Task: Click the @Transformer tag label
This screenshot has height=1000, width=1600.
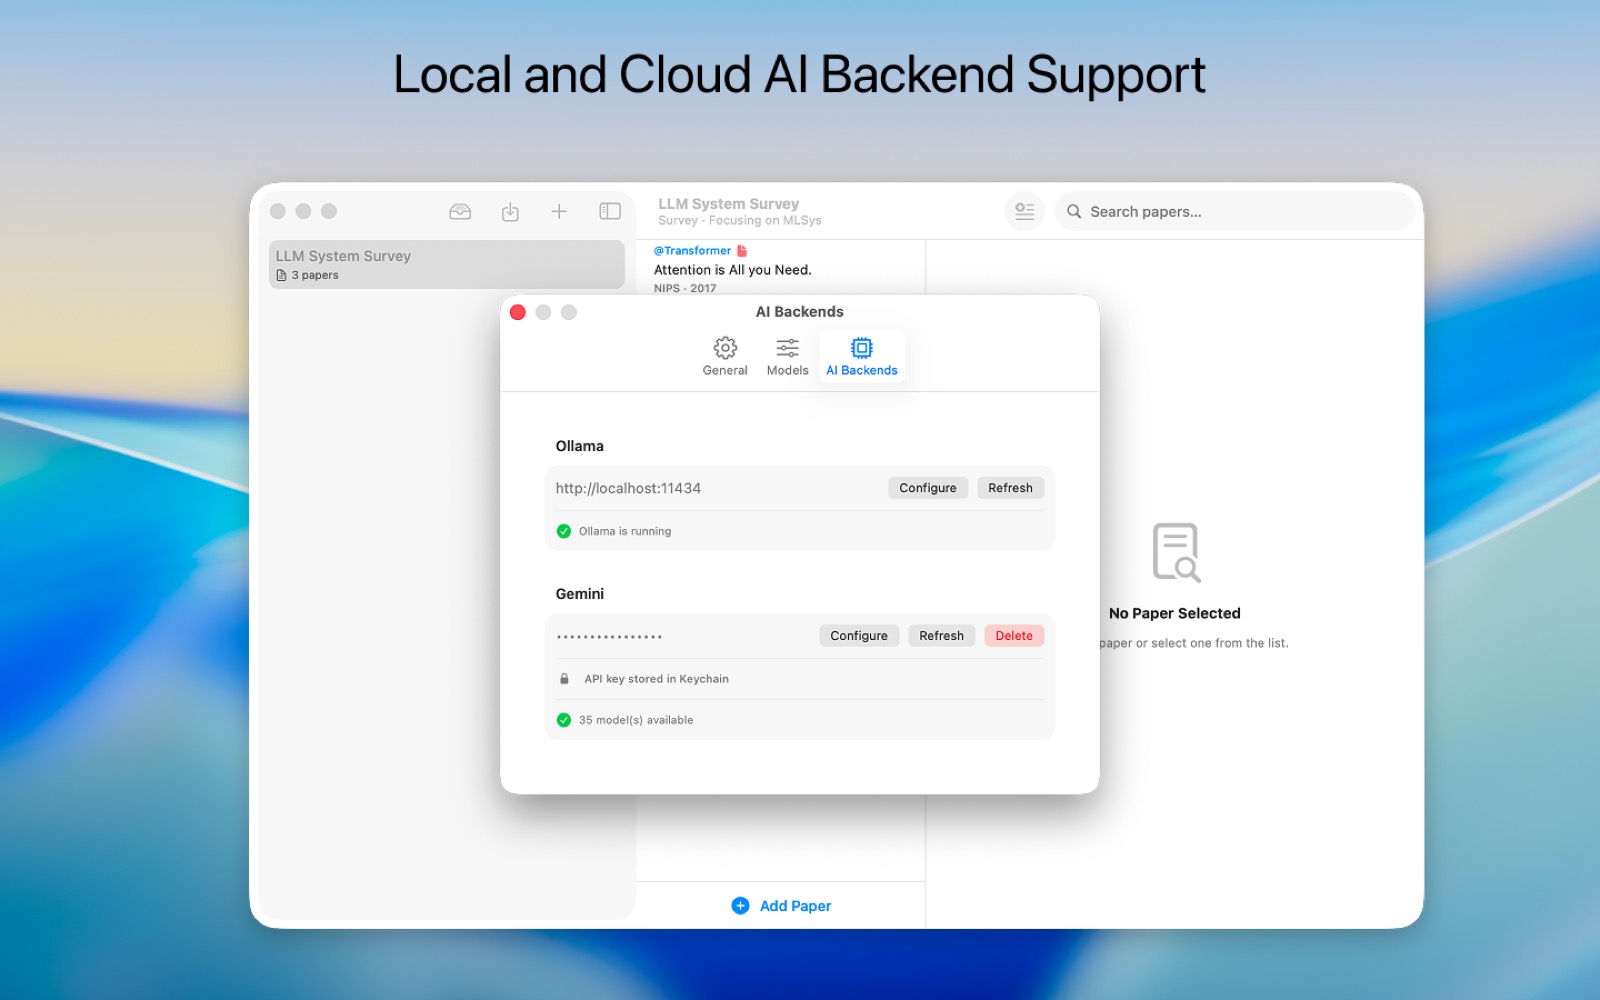Action: pyautogui.click(x=692, y=251)
